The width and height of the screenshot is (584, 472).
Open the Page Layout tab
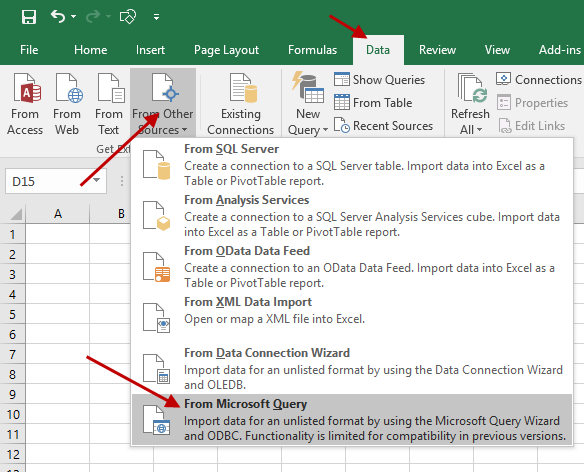(226, 50)
